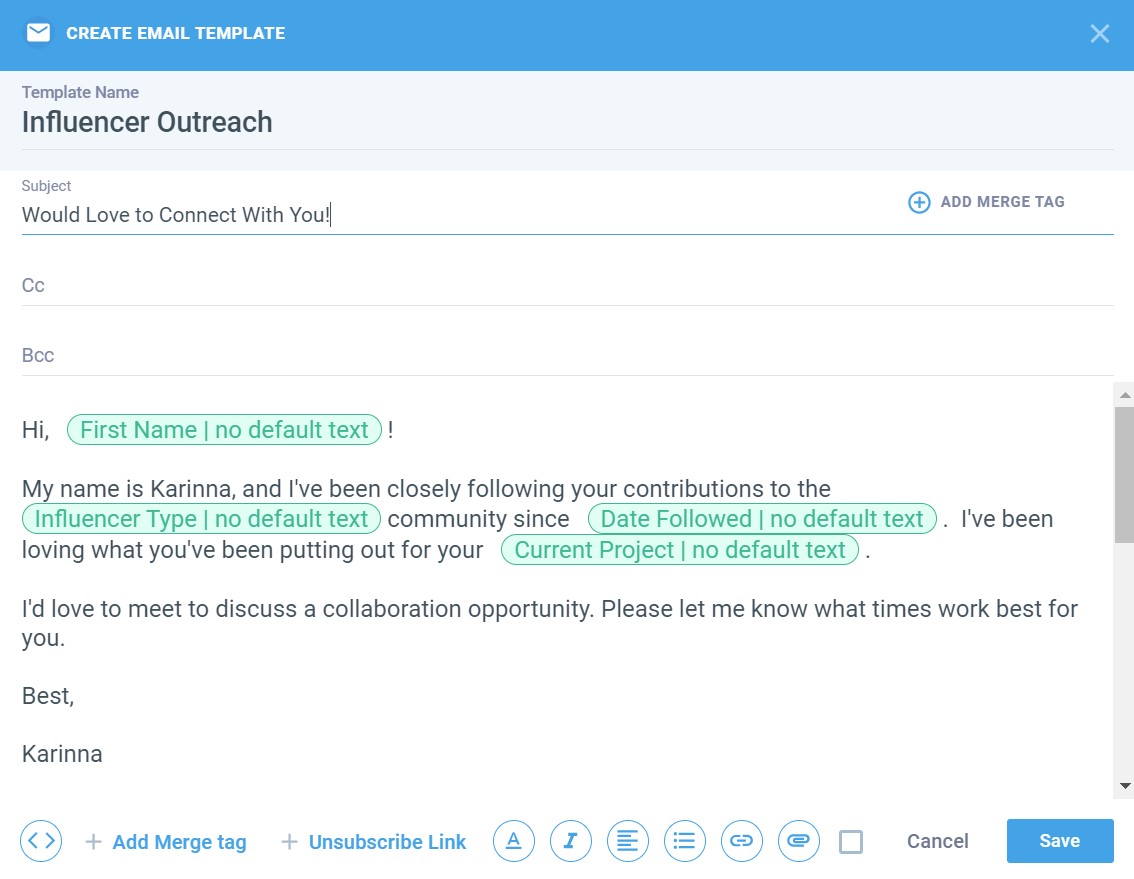Insert a bulleted list
The width and height of the screenshot is (1134, 879).
pyautogui.click(x=685, y=841)
